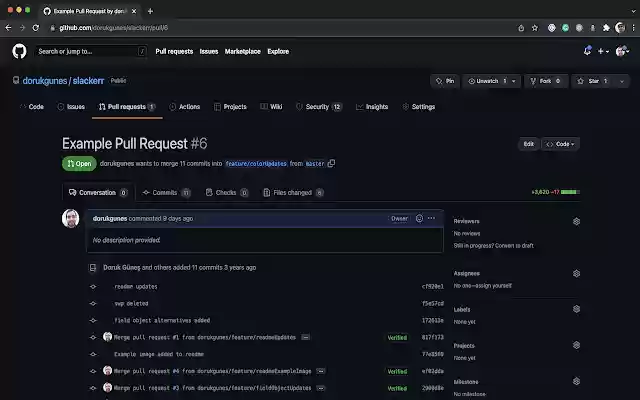Click assign yourself link
Viewport: 640px width, 400px height.
[x=495, y=285]
